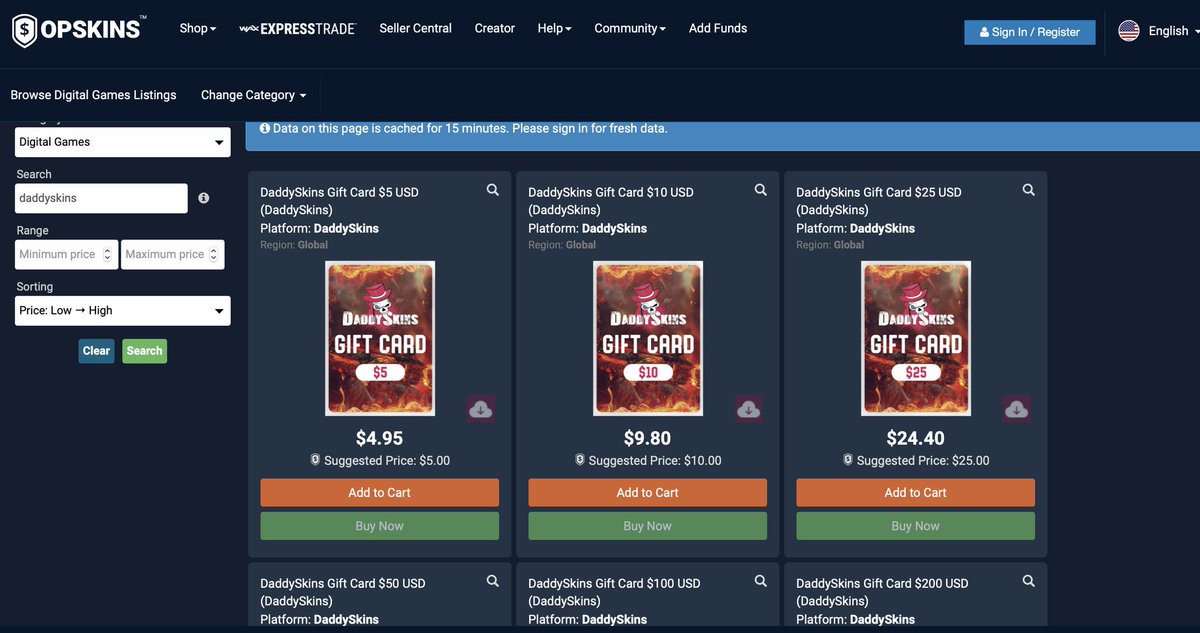Open the Creator page
Image resolution: width=1200 pixels, height=633 pixels.
coord(495,28)
